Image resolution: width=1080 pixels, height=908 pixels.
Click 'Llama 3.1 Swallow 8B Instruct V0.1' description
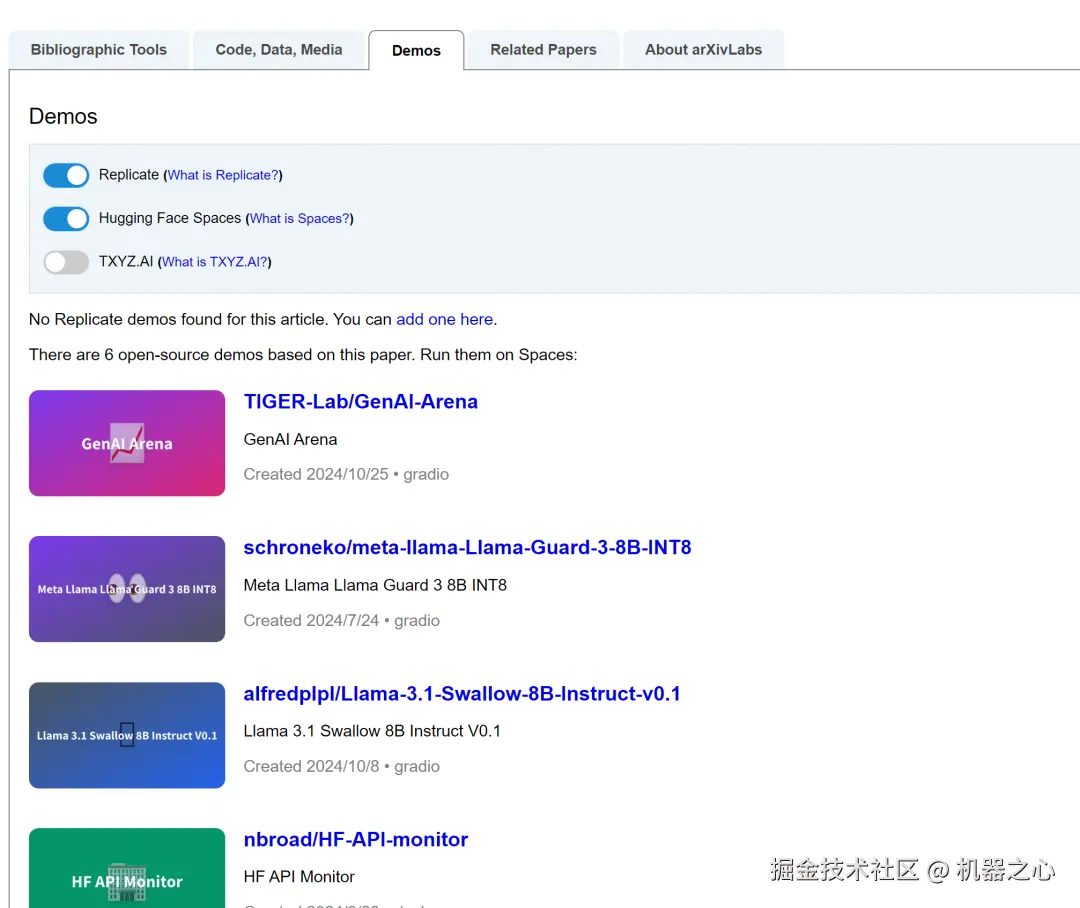point(372,731)
